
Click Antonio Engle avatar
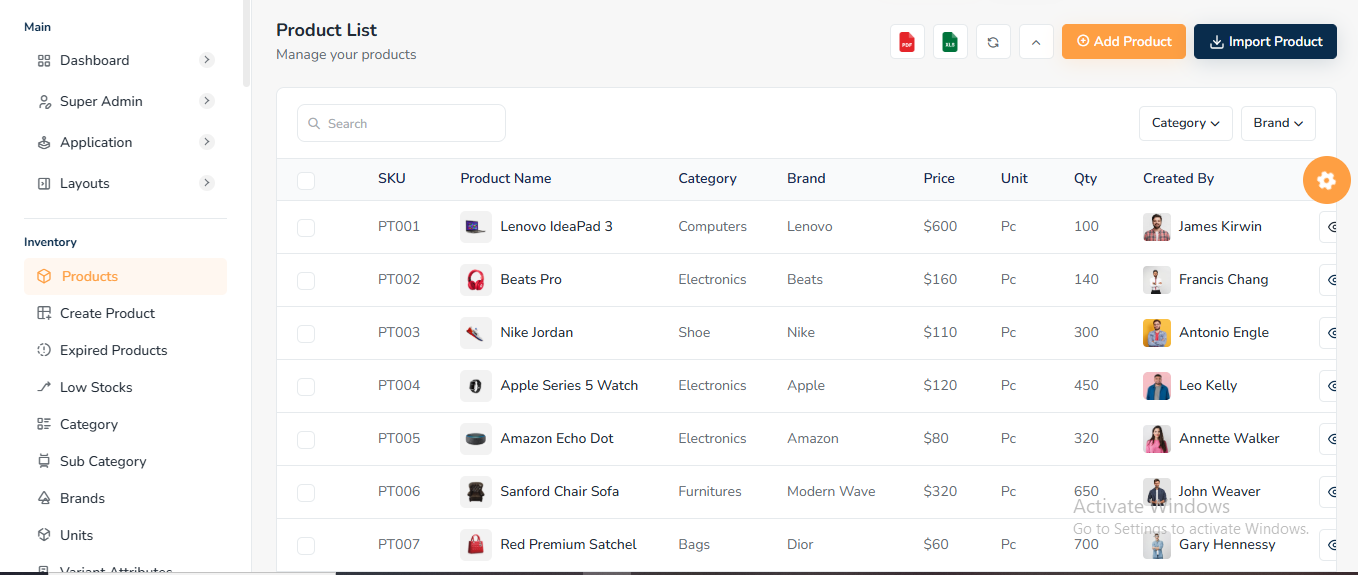[1157, 333]
